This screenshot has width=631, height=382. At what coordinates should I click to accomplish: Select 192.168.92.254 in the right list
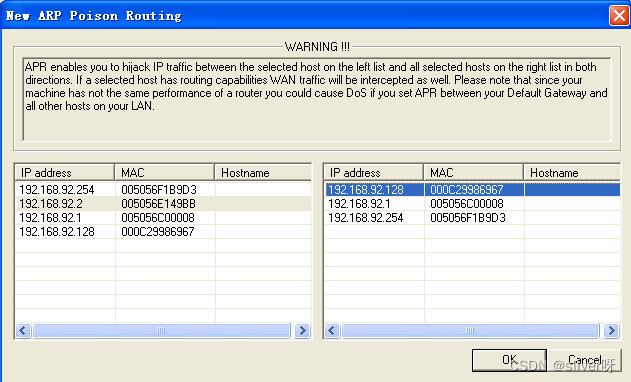(x=365, y=218)
